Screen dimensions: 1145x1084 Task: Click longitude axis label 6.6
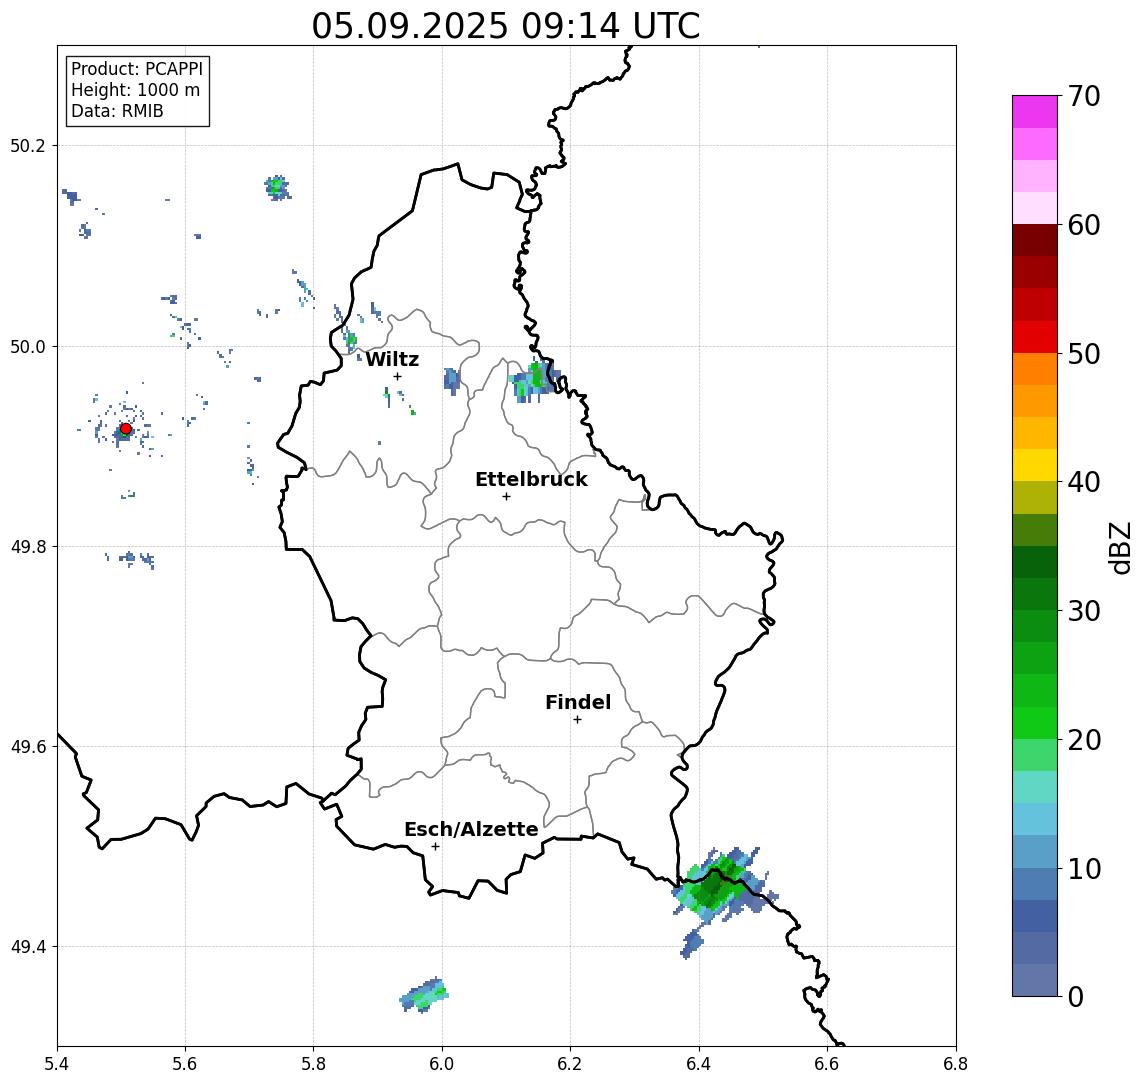coord(827,1064)
